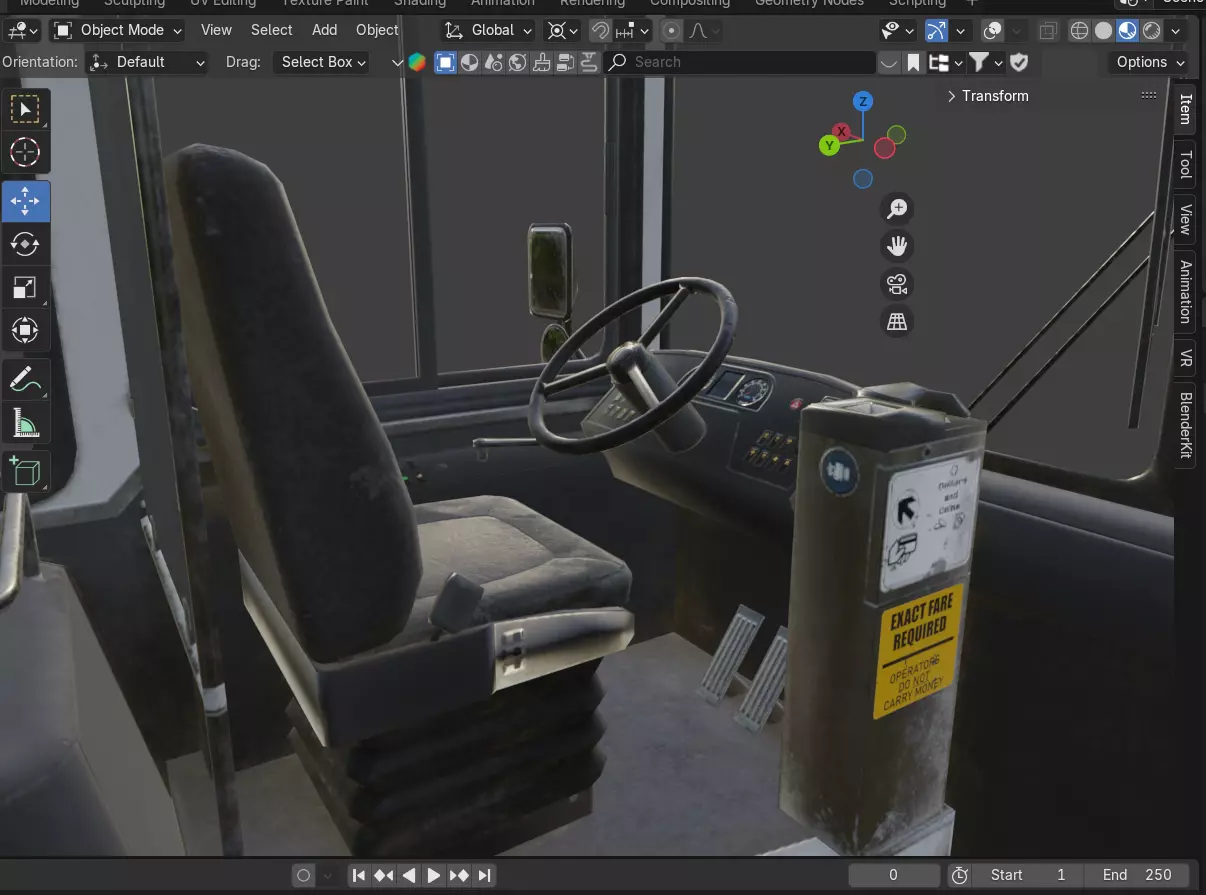Click the hand pan view icon
Image resolution: width=1206 pixels, height=895 pixels.
(897, 246)
